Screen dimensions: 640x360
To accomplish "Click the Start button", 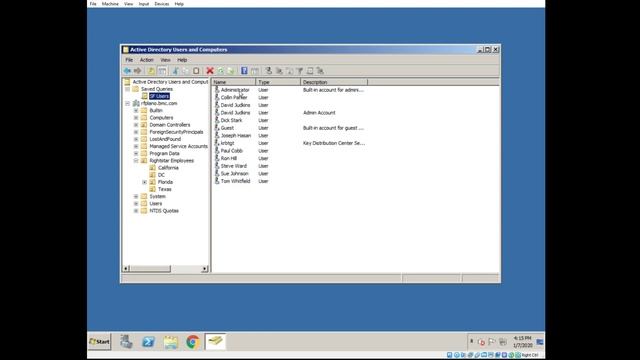I will 99,342.
